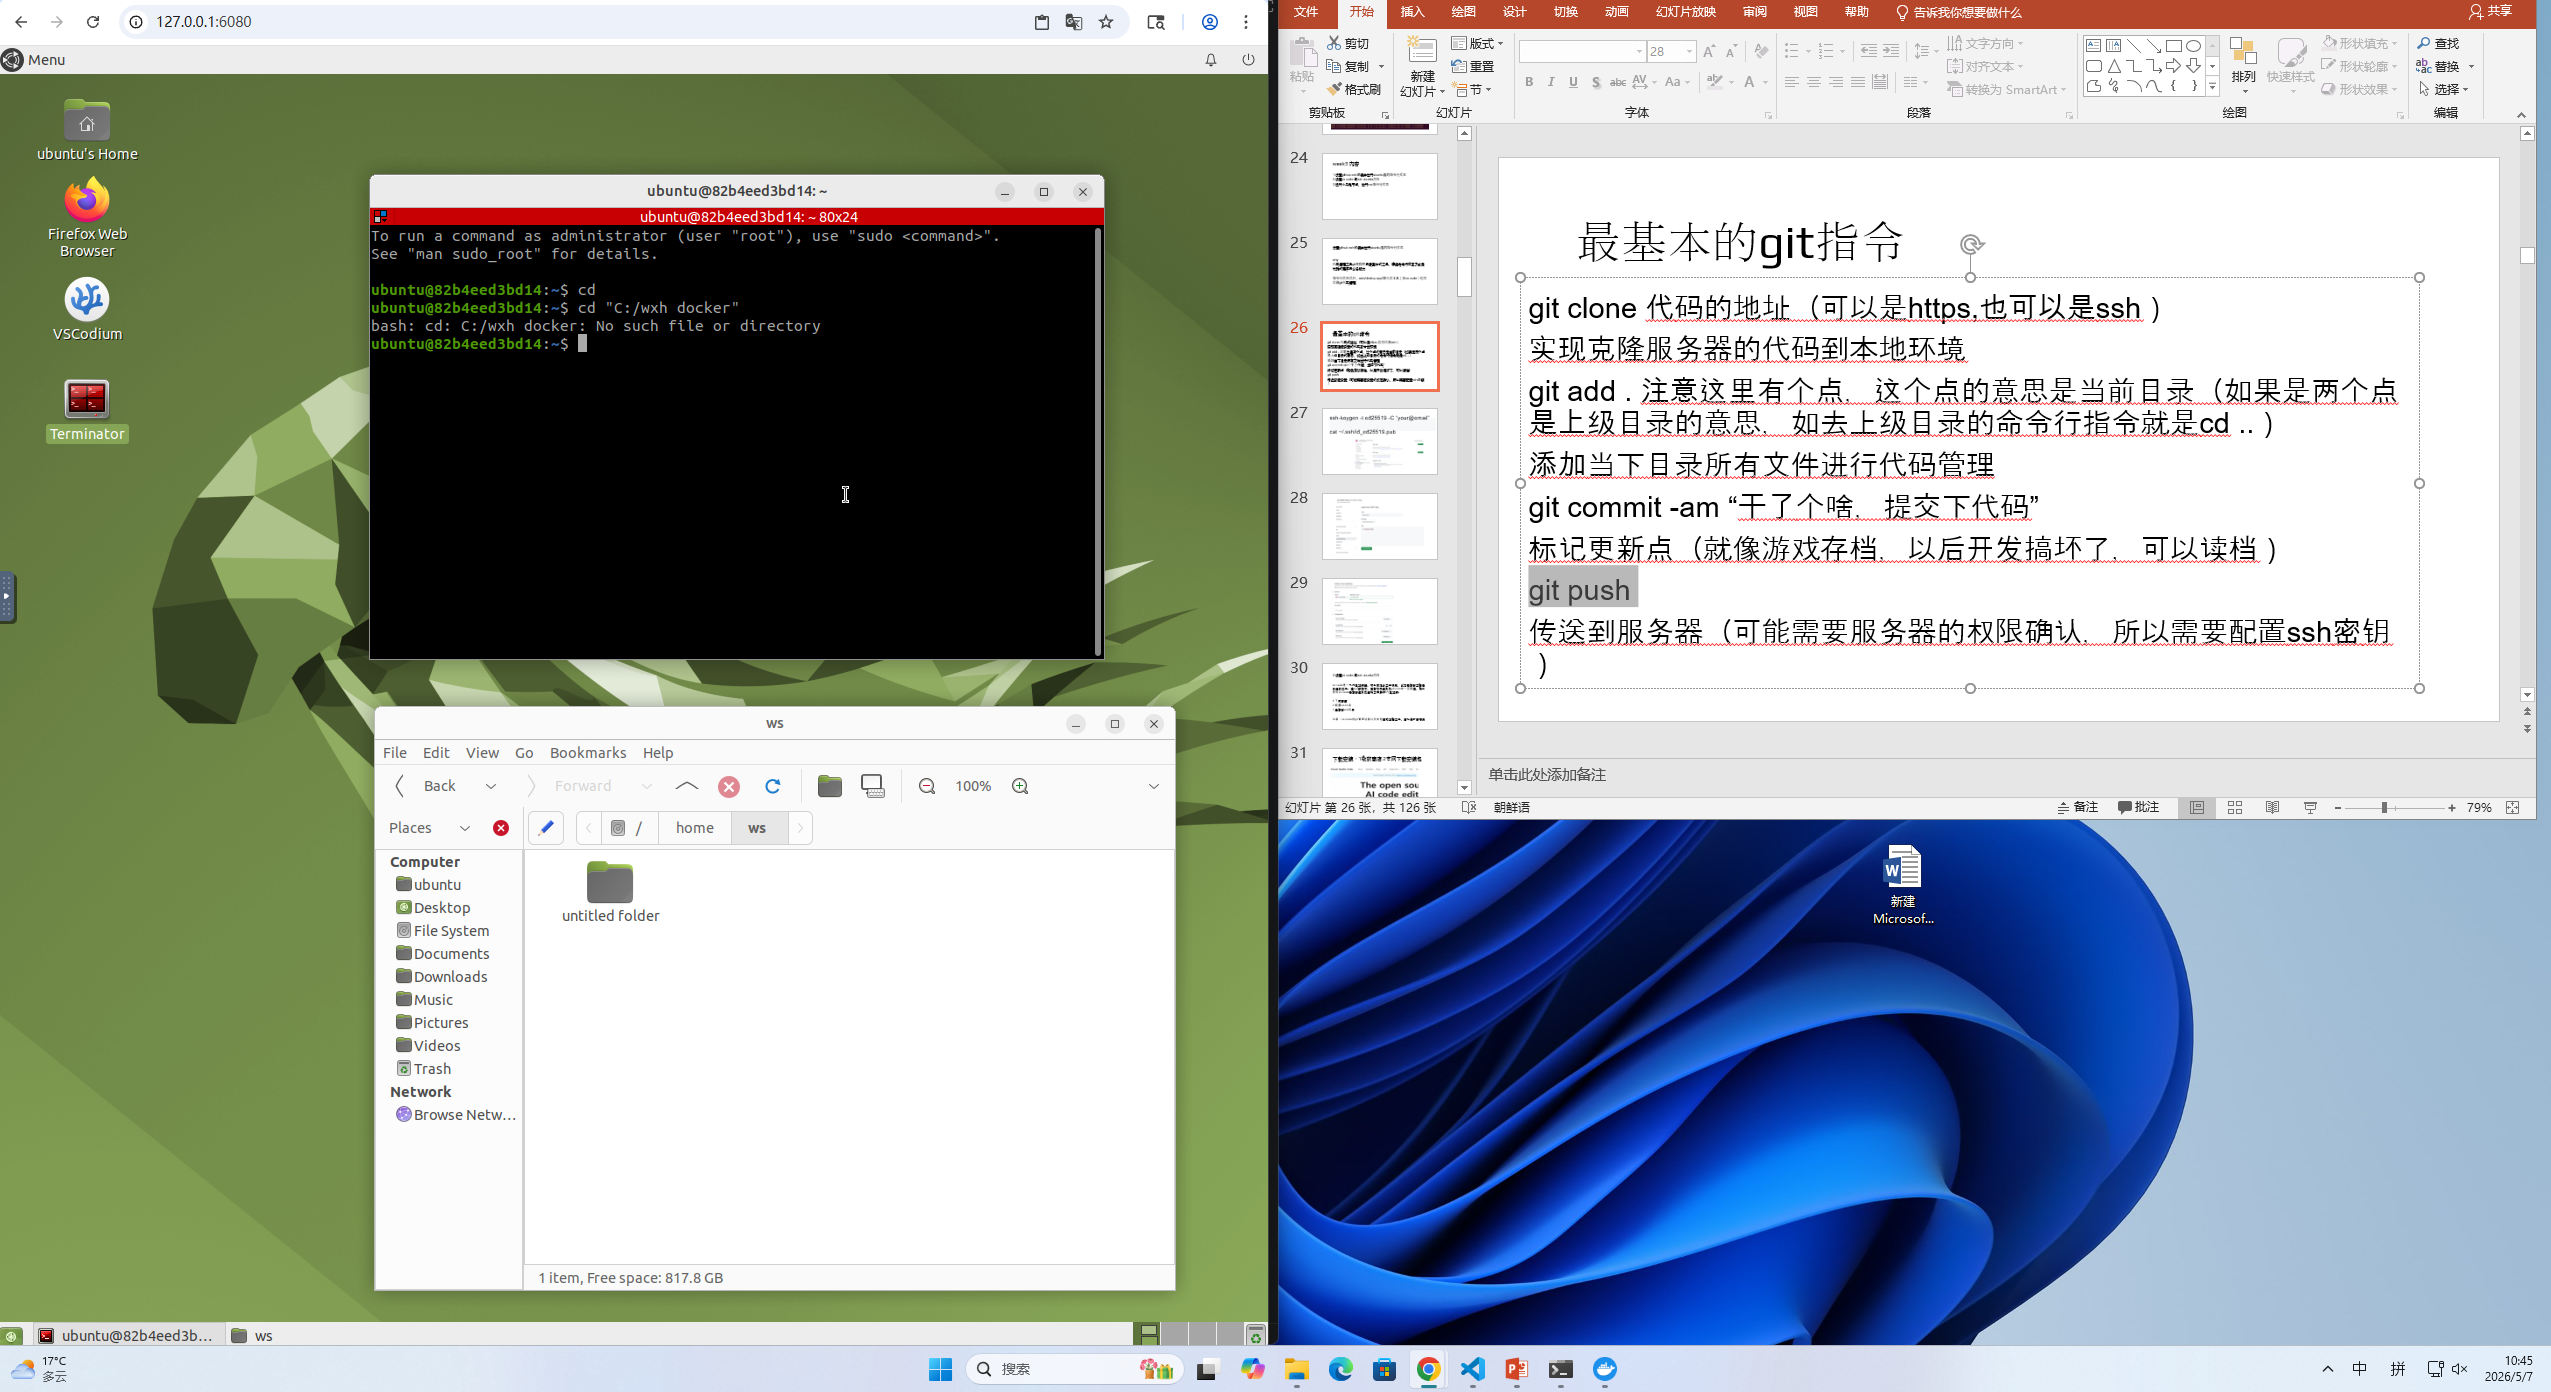
Task: Switch to slide sorter view in status bar
Action: (2235, 808)
